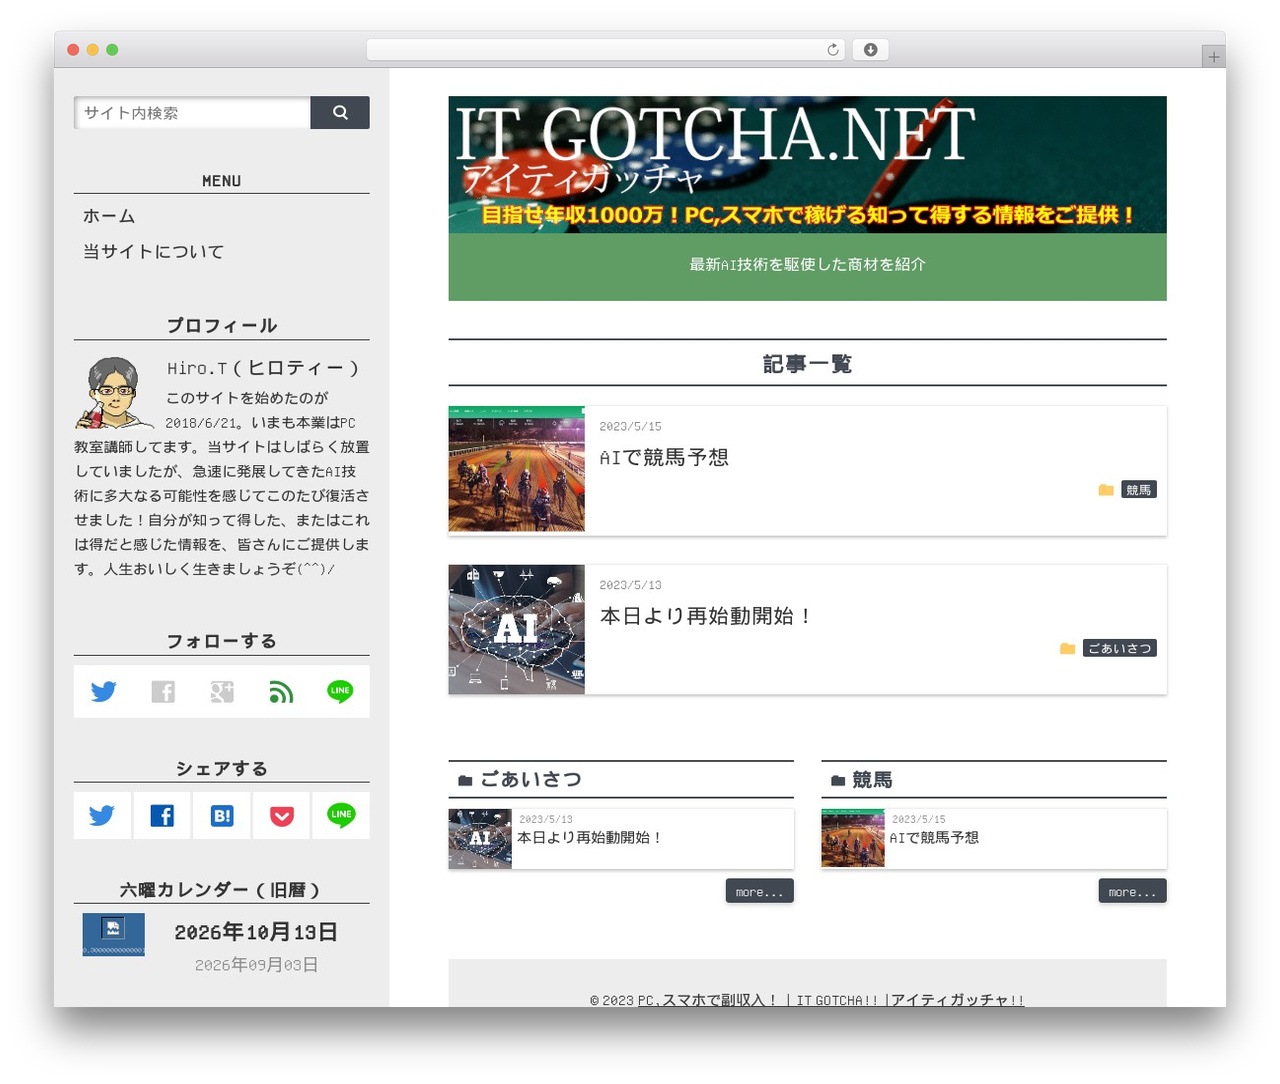The image size is (1280, 1084).
Task: Click the folder icon beside 競馬 tag
Action: tap(1106, 490)
